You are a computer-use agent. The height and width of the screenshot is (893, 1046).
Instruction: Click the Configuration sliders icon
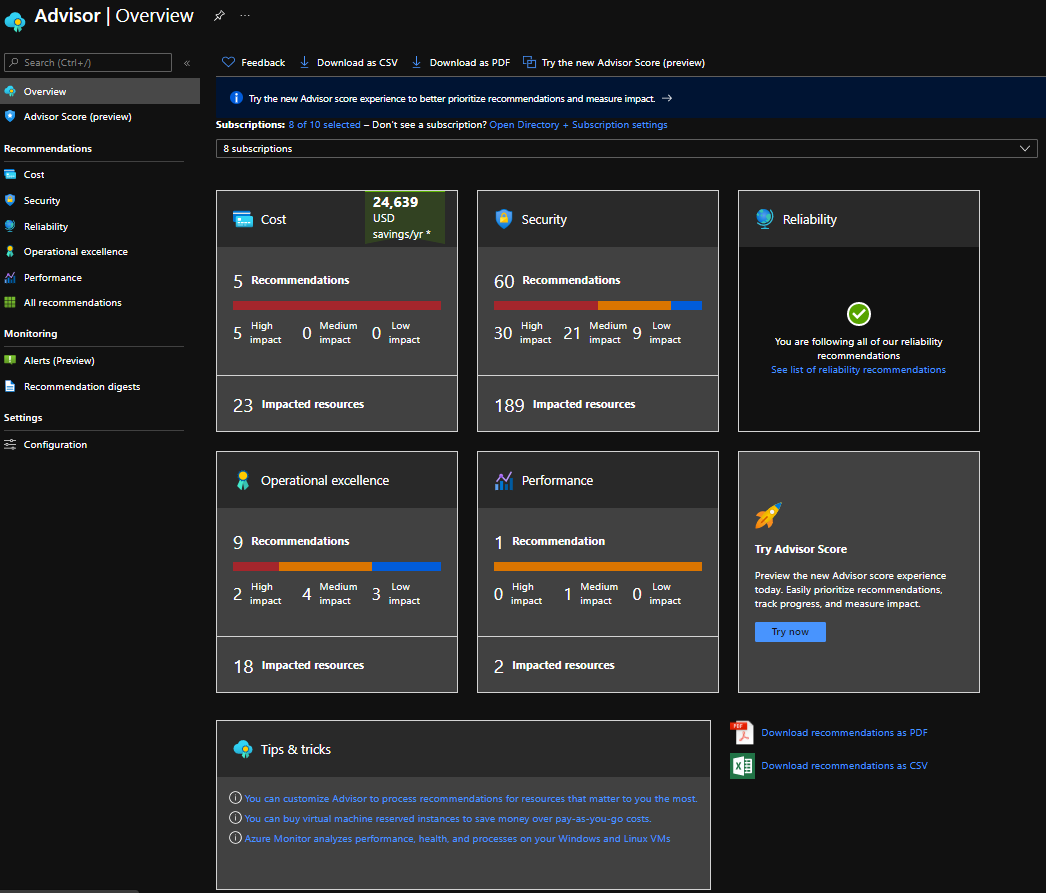(x=10, y=444)
